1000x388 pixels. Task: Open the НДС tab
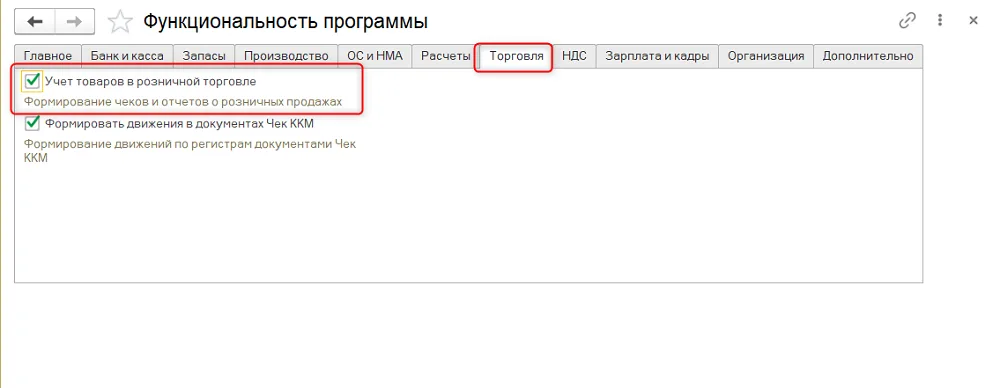pyautogui.click(x=575, y=56)
